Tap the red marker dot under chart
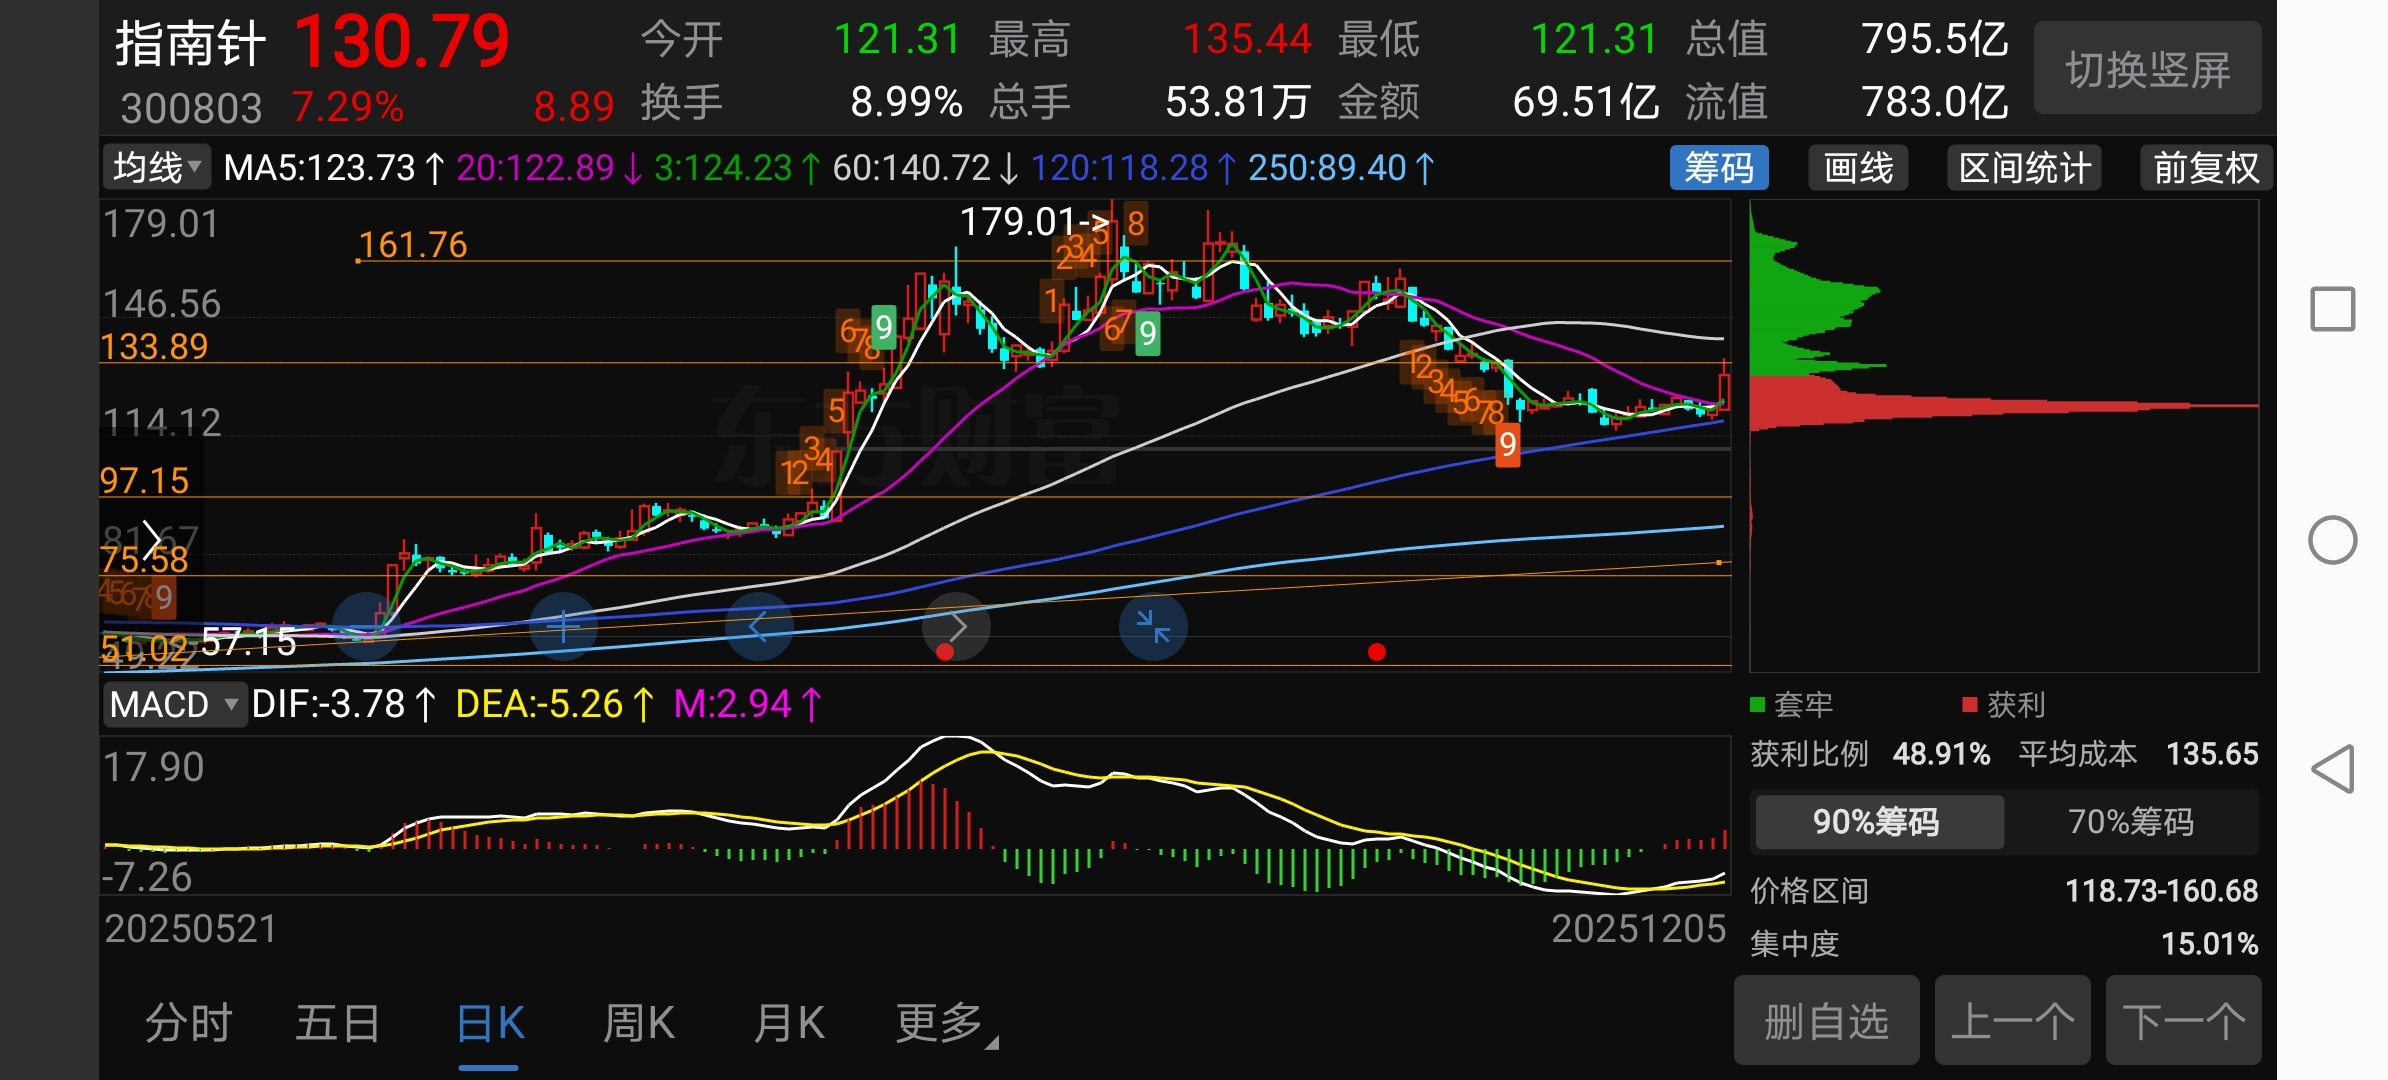 click(1377, 652)
